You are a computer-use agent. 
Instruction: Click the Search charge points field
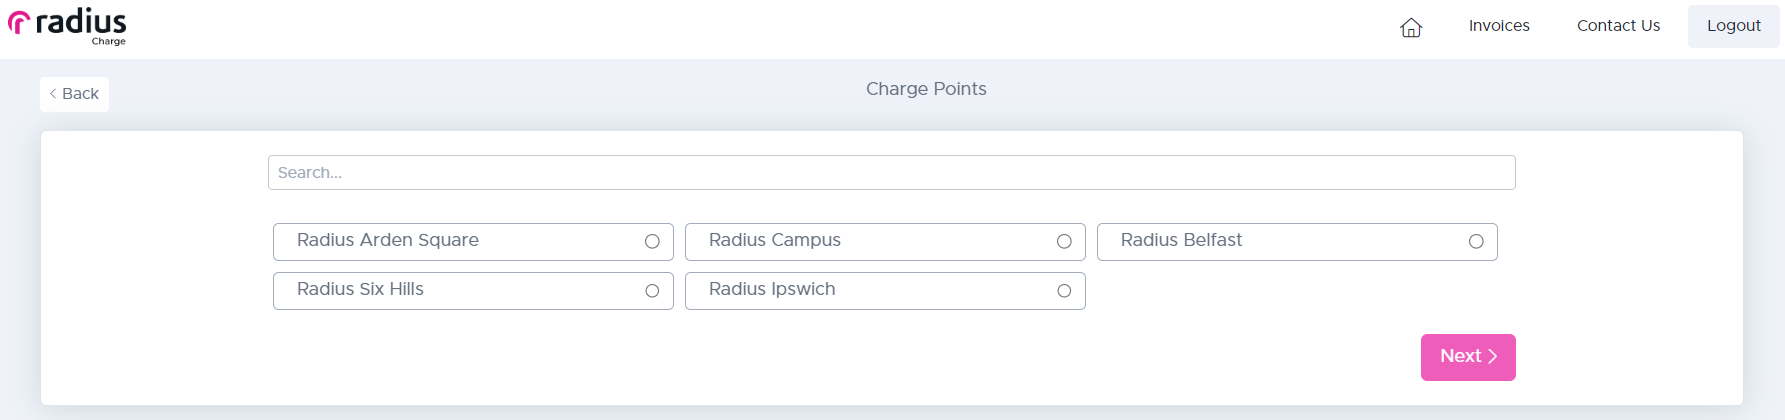click(x=891, y=172)
